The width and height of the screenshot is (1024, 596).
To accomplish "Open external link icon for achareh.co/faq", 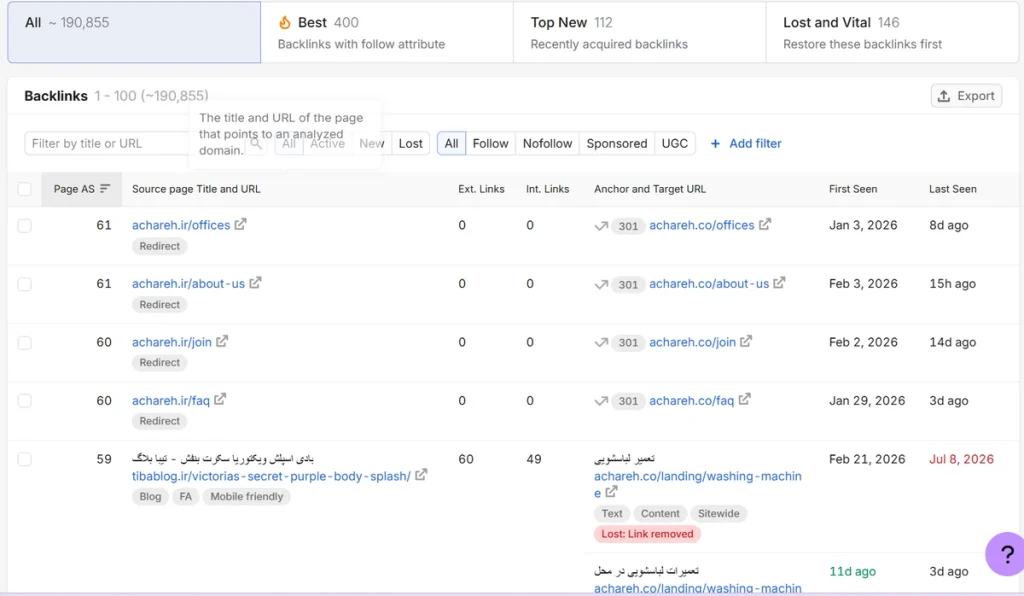I will pos(744,399).
